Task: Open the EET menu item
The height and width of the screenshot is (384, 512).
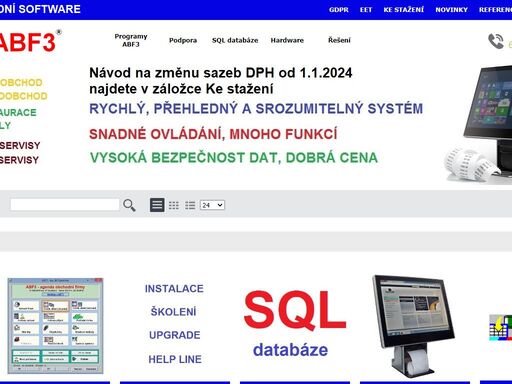Action: click(x=366, y=10)
